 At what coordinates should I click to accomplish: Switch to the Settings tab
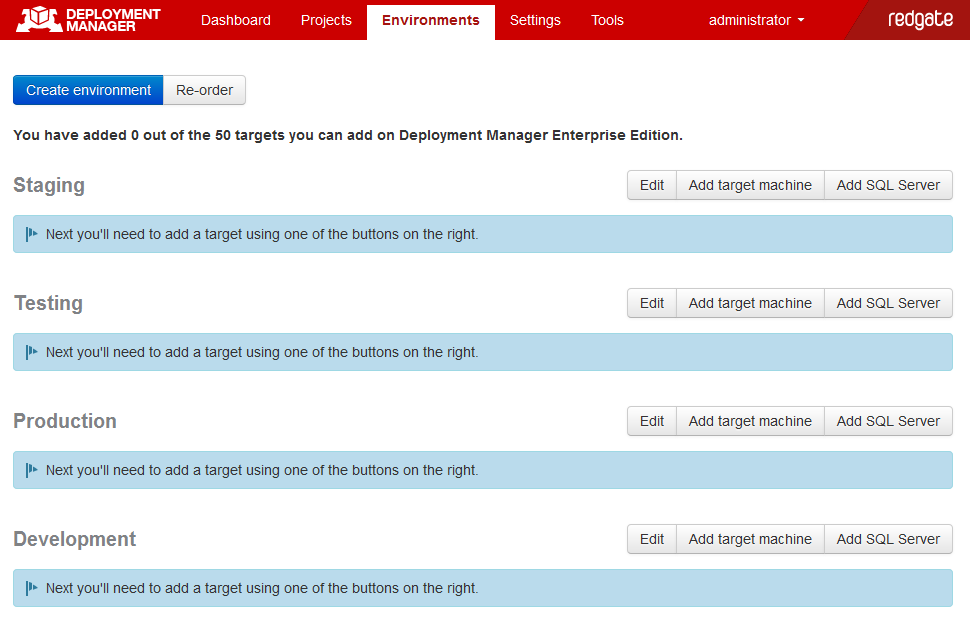[535, 20]
